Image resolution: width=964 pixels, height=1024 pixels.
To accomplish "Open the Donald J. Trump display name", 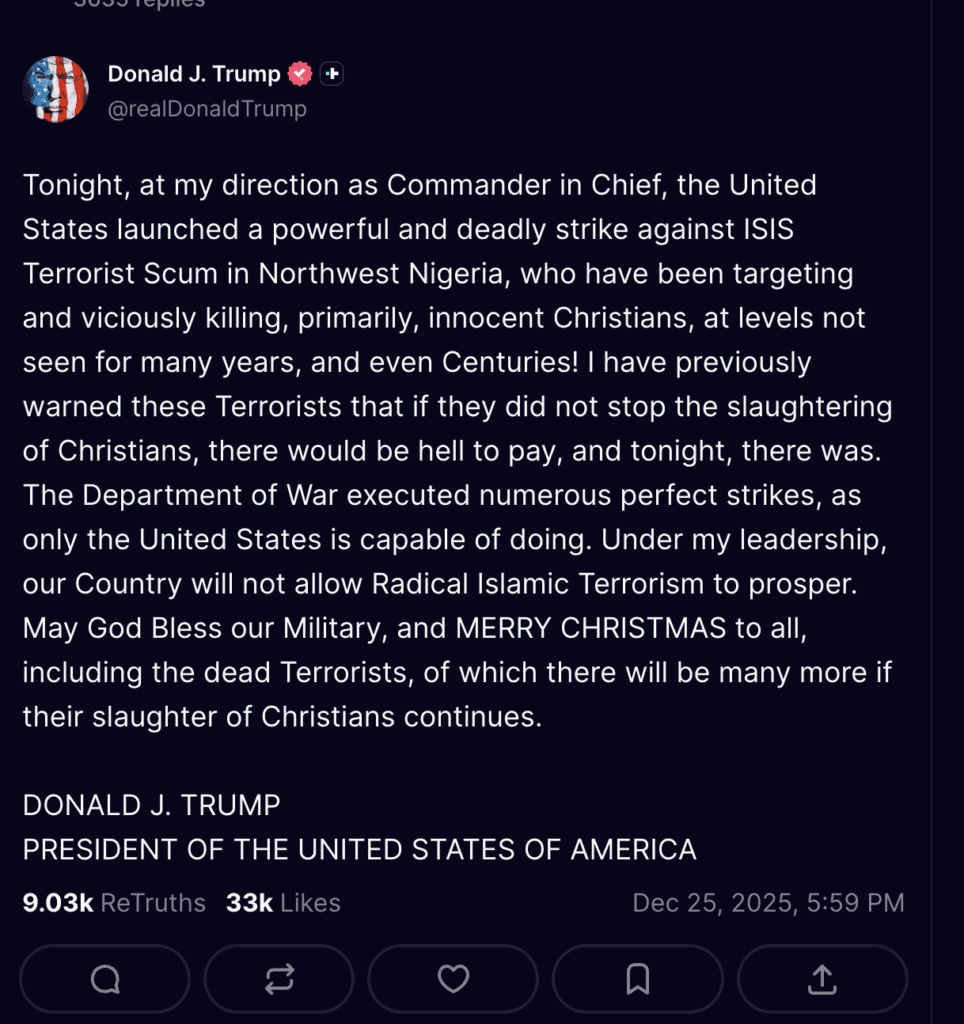I will [193, 74].
